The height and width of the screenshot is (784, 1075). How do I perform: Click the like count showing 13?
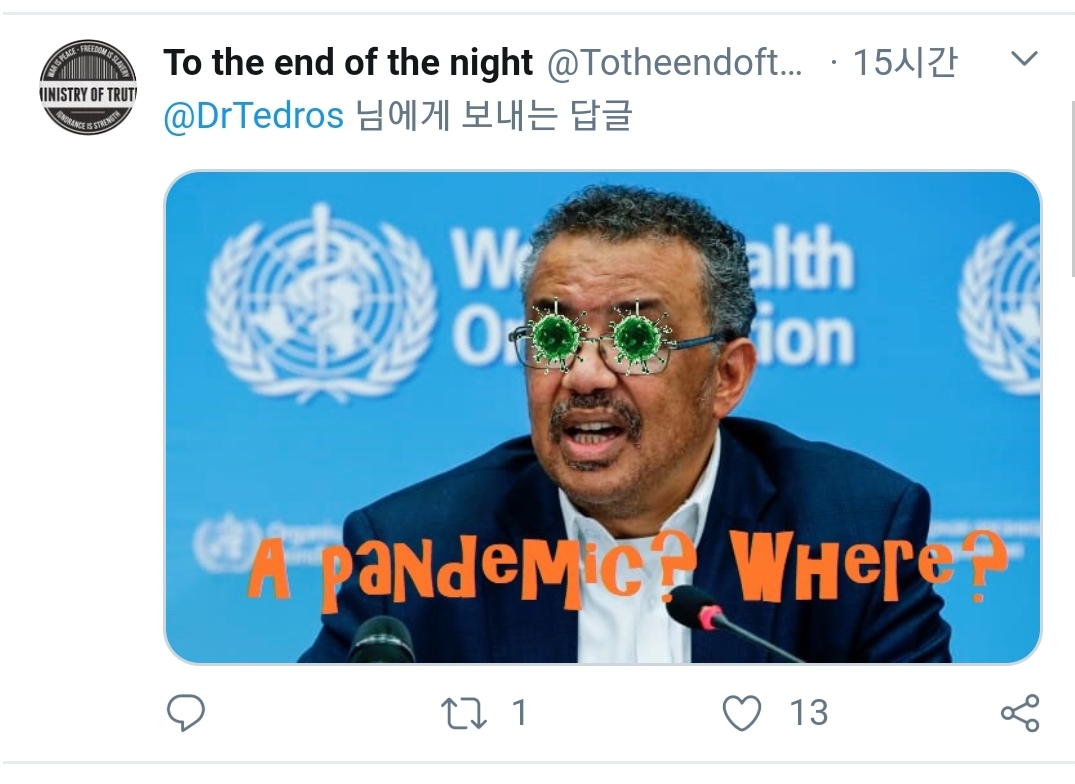pos(809,713)
